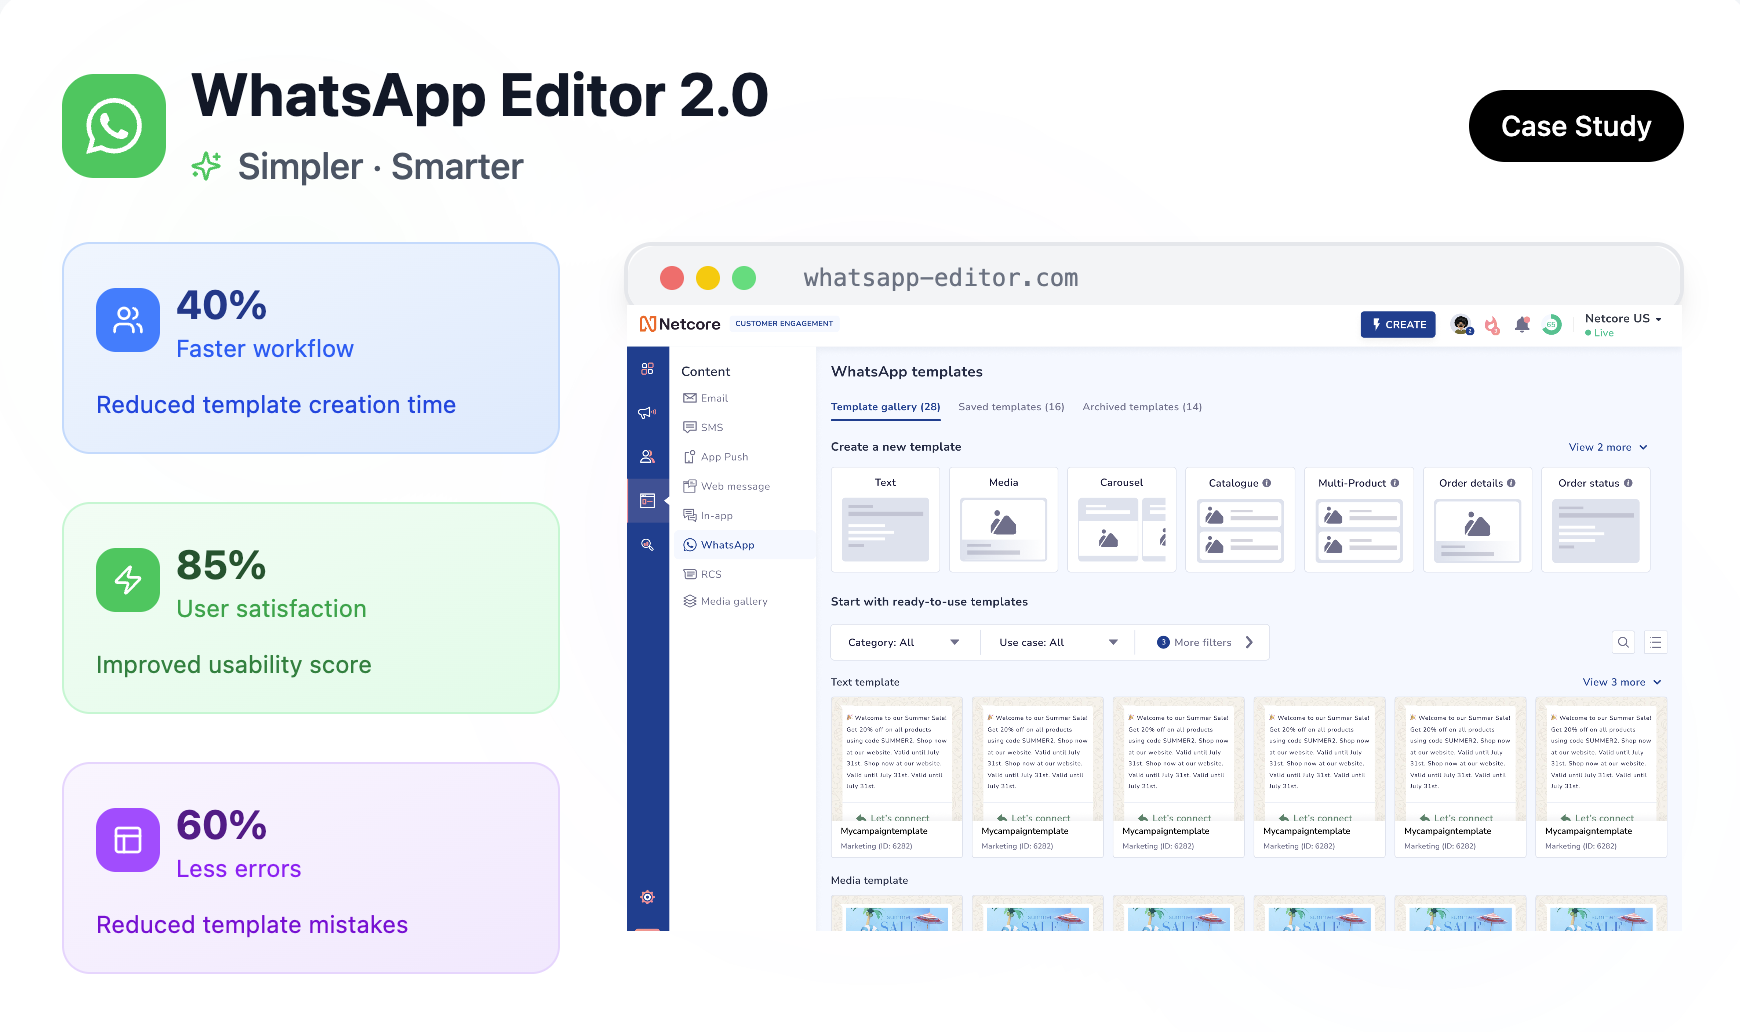Viewport: 1740px width, 1032px height.
Task: Click the green browser window dot
Action: (x=744, y=278)
